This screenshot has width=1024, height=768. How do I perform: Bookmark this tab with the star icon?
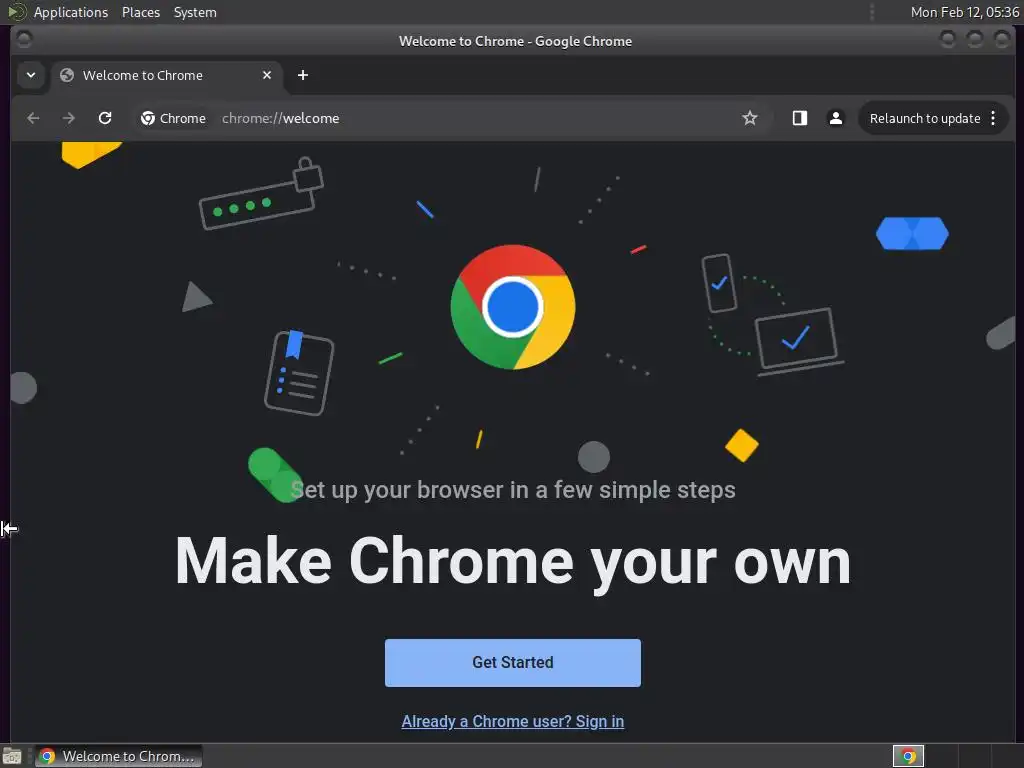click(750, 118)
